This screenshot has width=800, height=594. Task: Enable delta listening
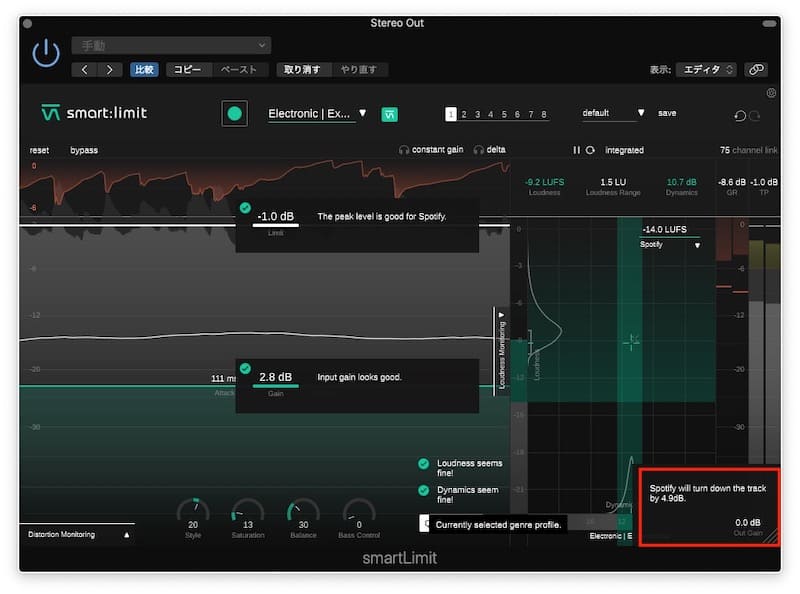pos(489,150)
